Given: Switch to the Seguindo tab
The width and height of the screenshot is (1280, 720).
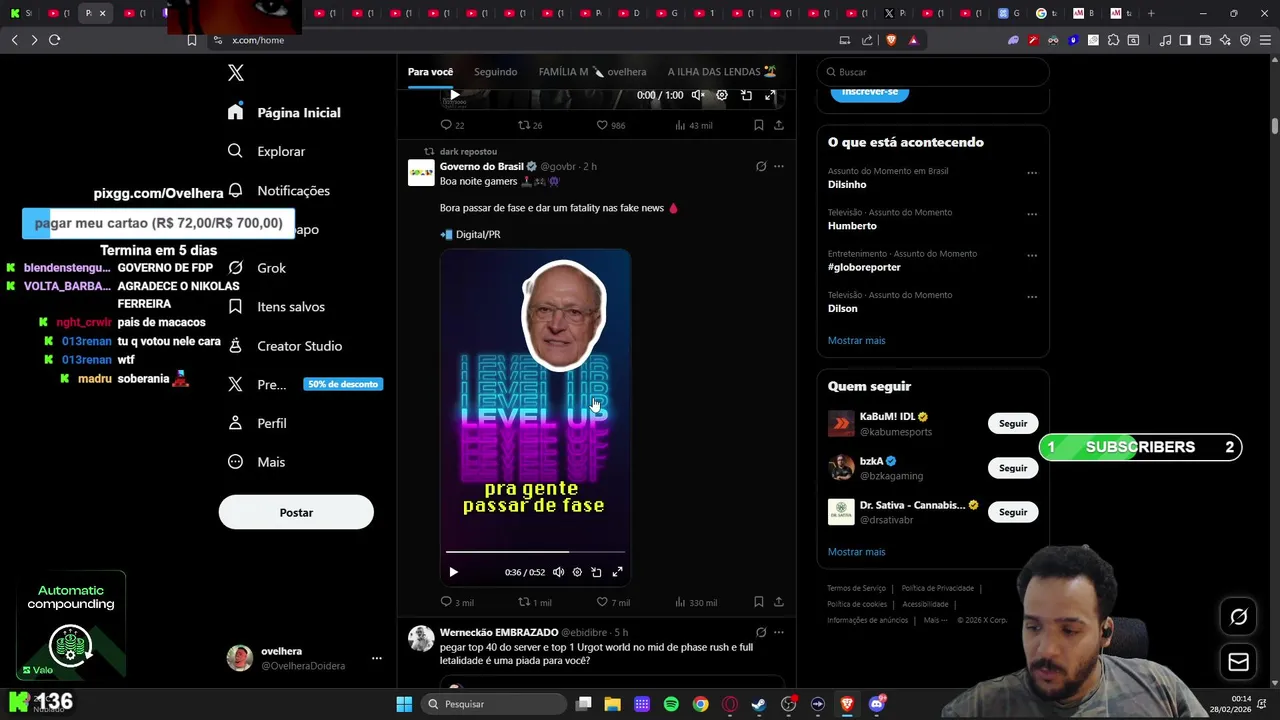Looking at the screenshot, I should [x=496, y=72].
